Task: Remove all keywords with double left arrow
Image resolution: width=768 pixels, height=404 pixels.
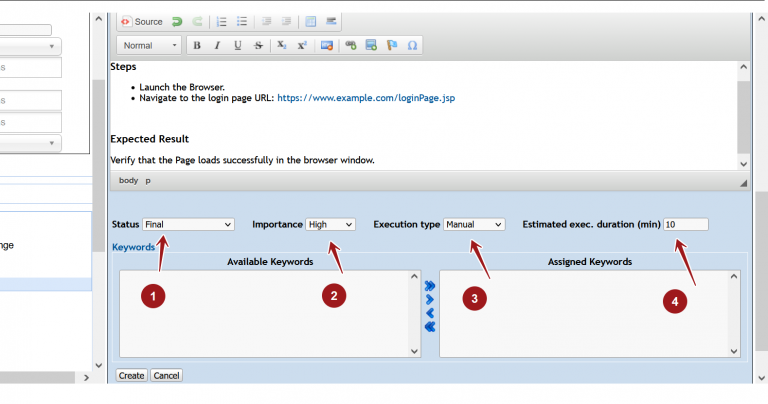Action: [x=430, y=327]
